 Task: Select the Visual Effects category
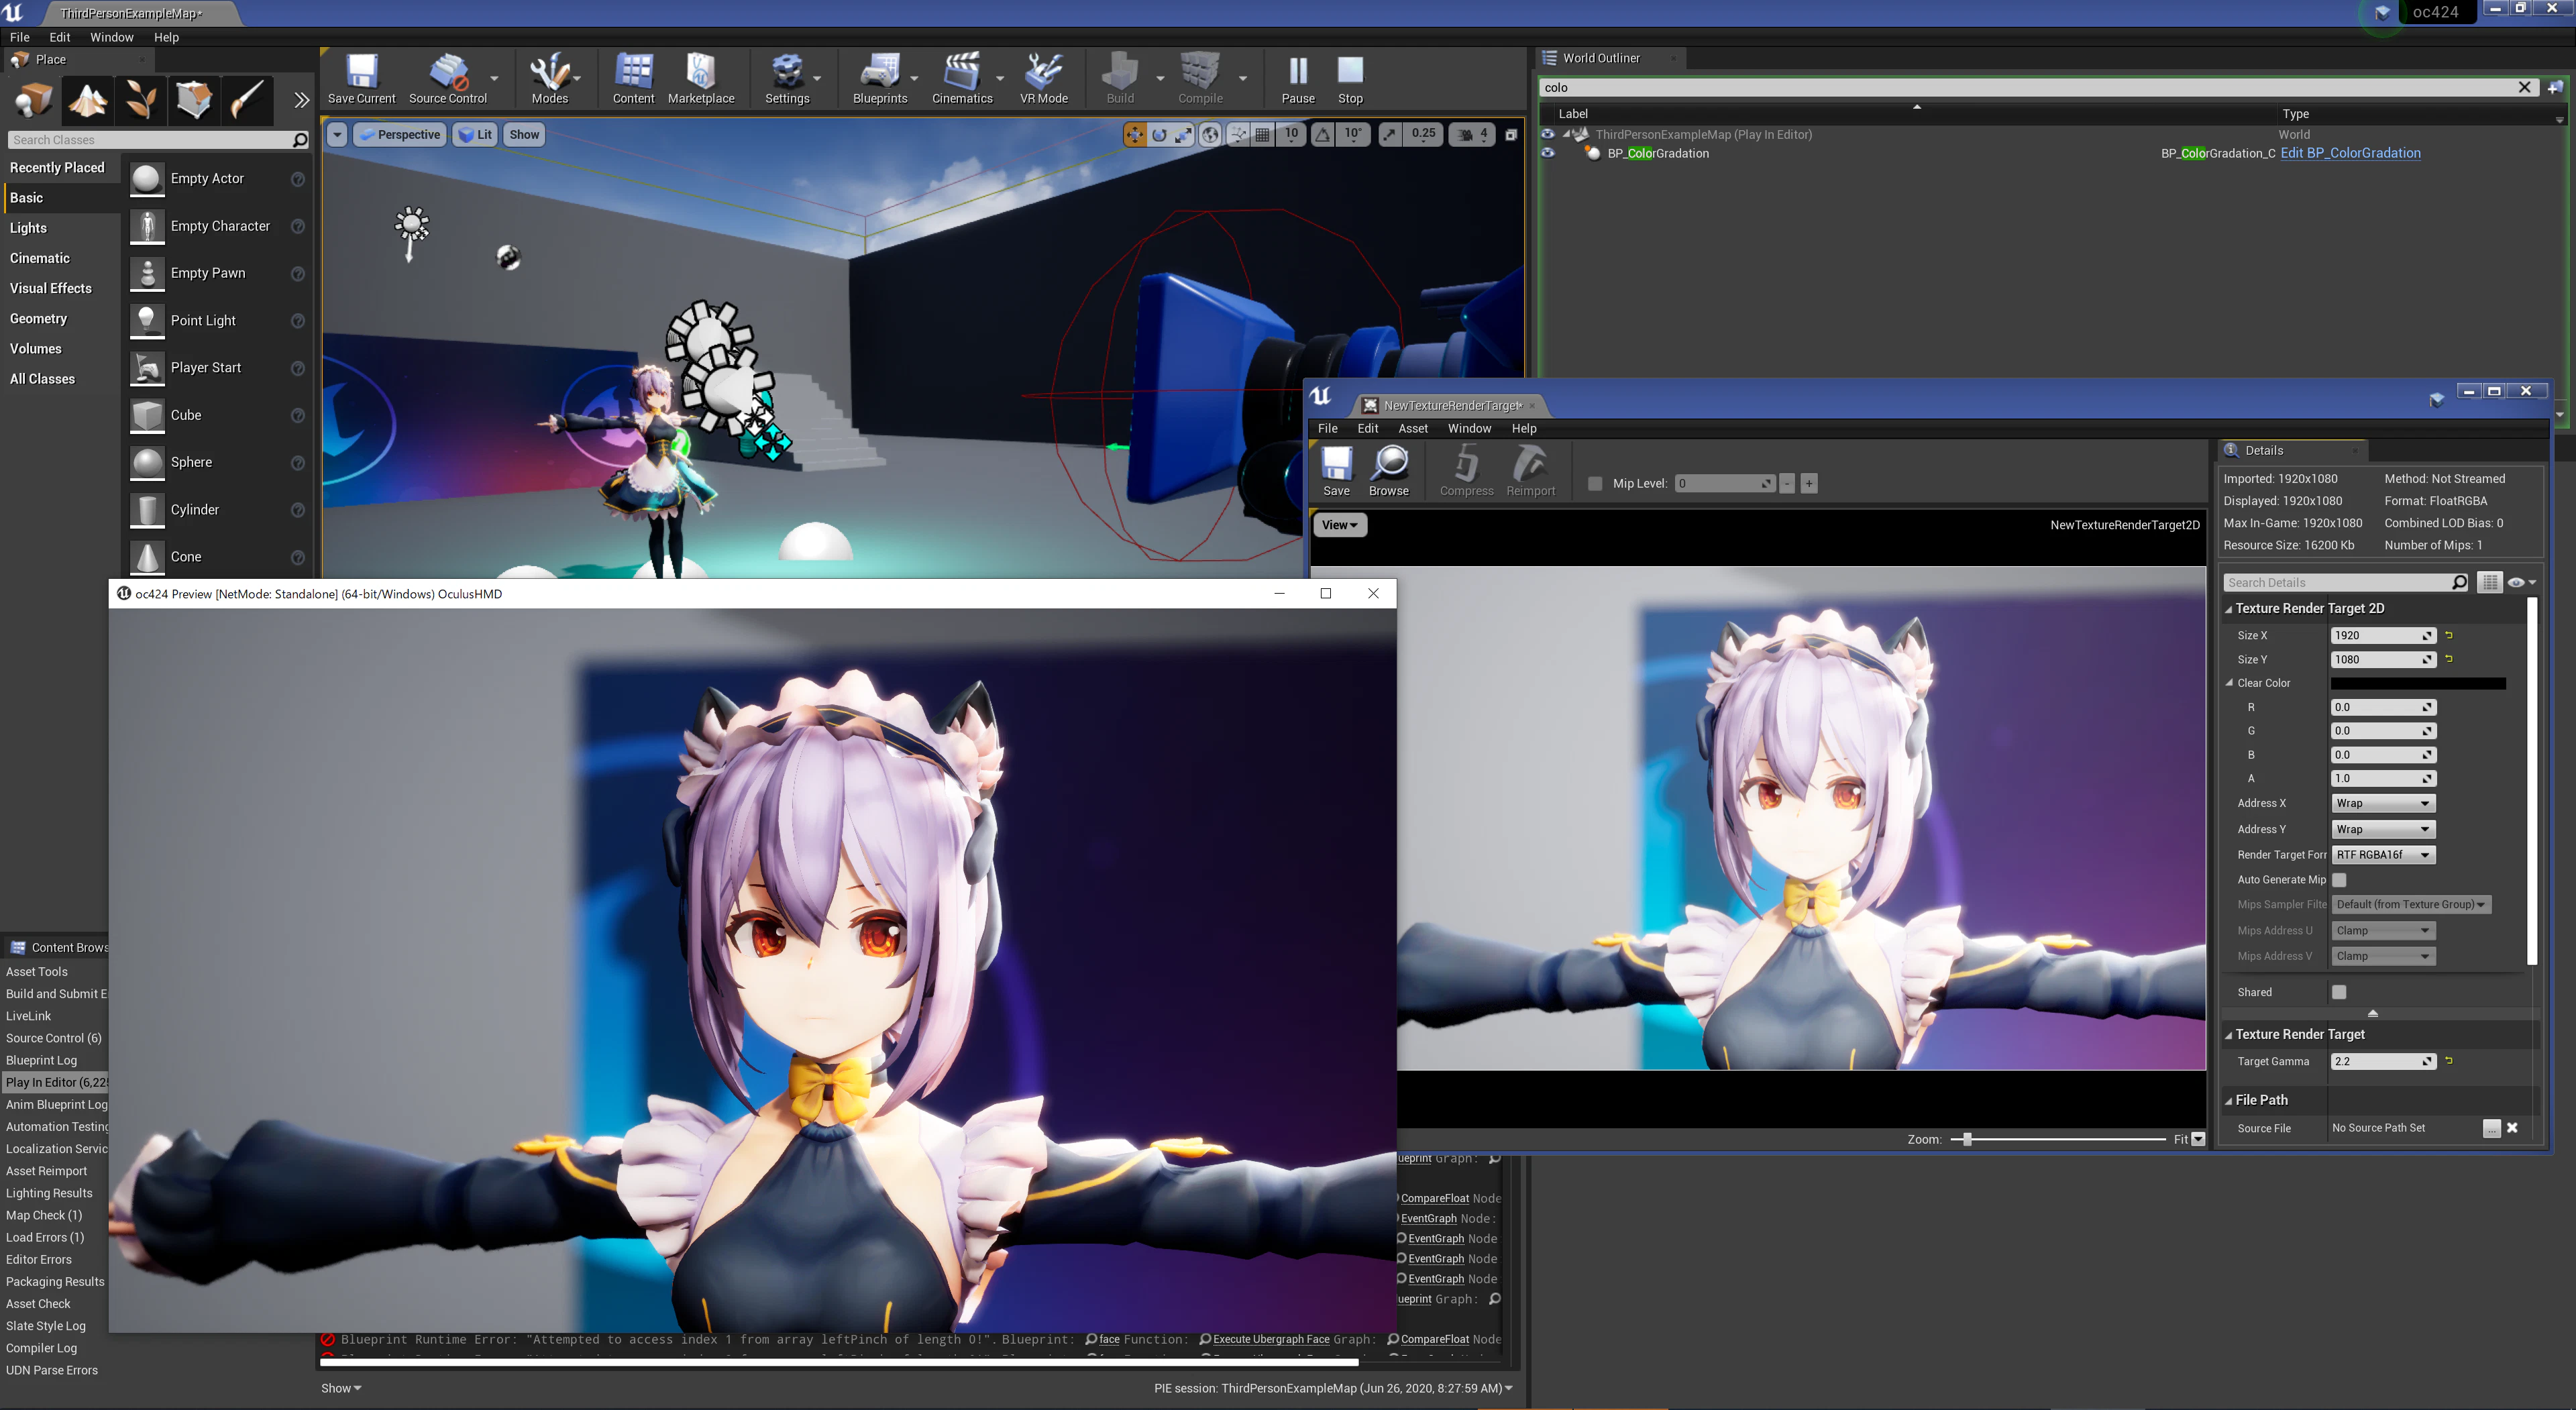[x=51, y=288]
